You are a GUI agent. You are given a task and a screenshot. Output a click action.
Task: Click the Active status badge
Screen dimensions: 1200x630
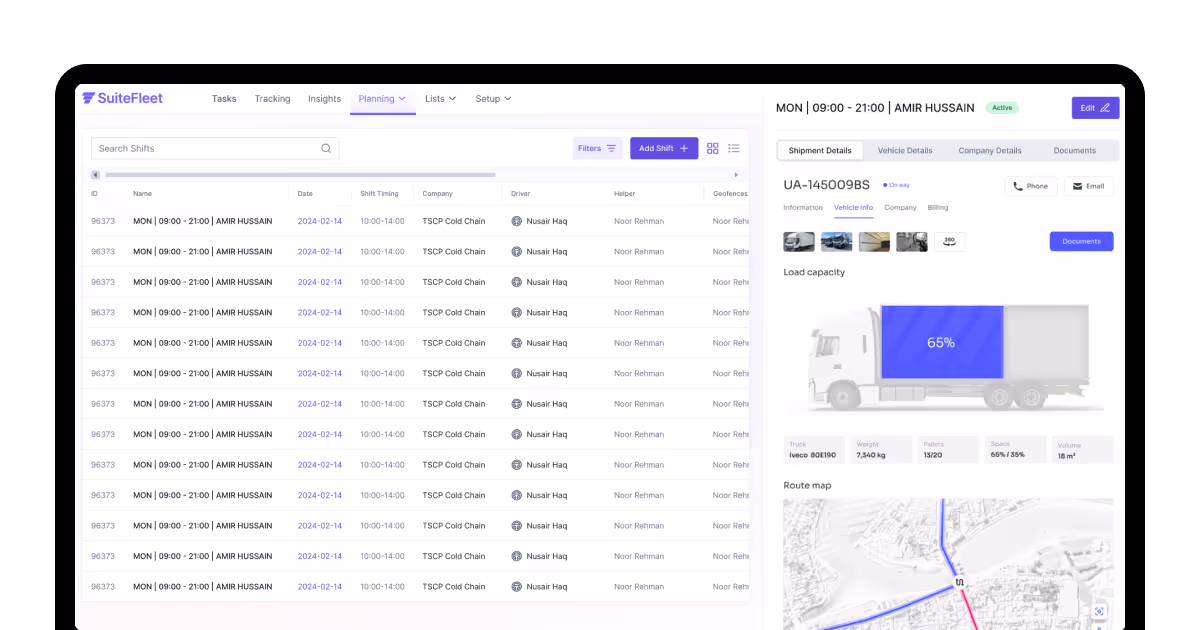[1002, 108]
